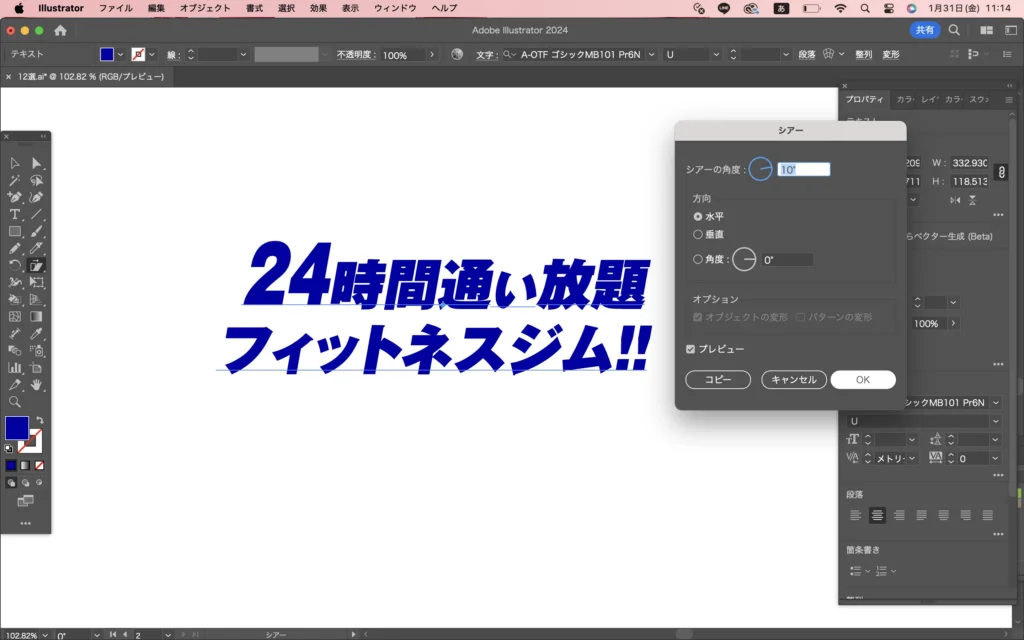1024x640 pixels.
Task: Select the Type tool in the toolbox
Action: 15,214
